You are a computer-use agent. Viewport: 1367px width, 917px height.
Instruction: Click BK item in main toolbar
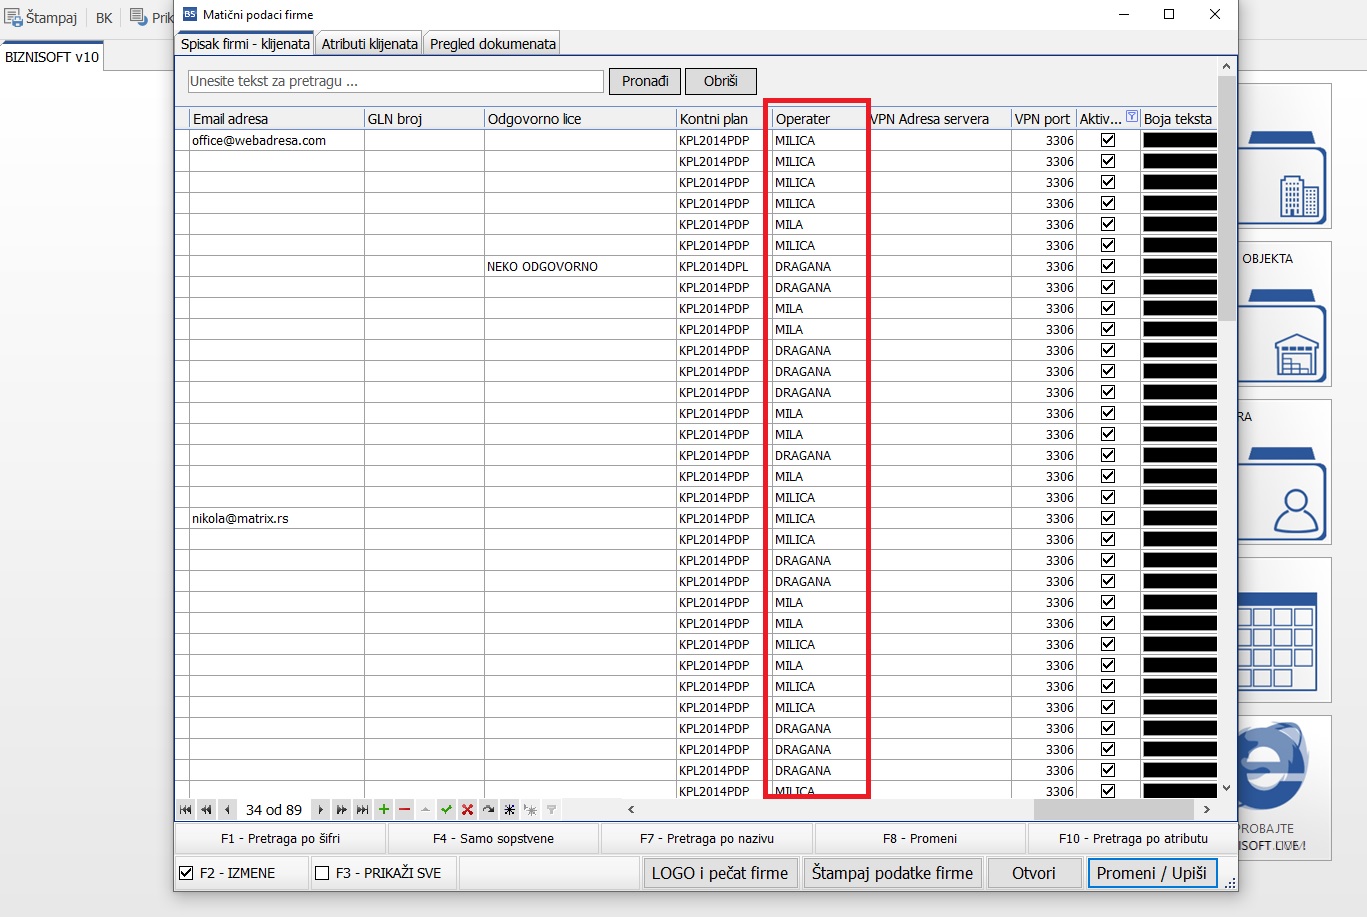104,18
